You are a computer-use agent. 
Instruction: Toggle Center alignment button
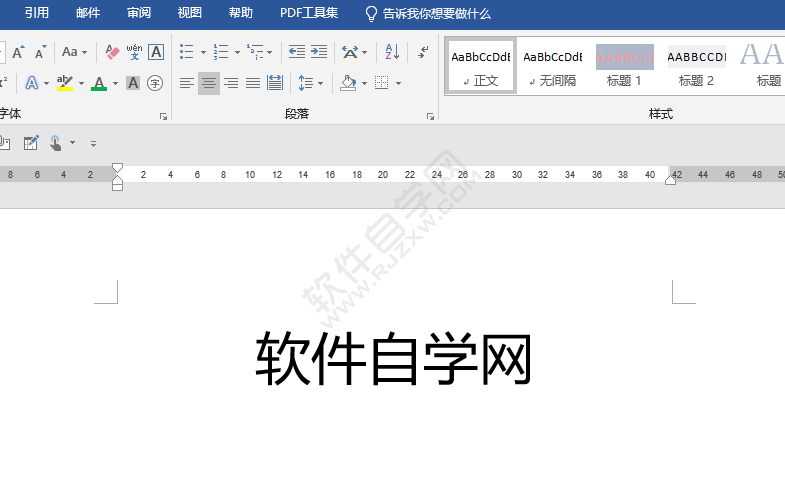click(x=209, y=83)
